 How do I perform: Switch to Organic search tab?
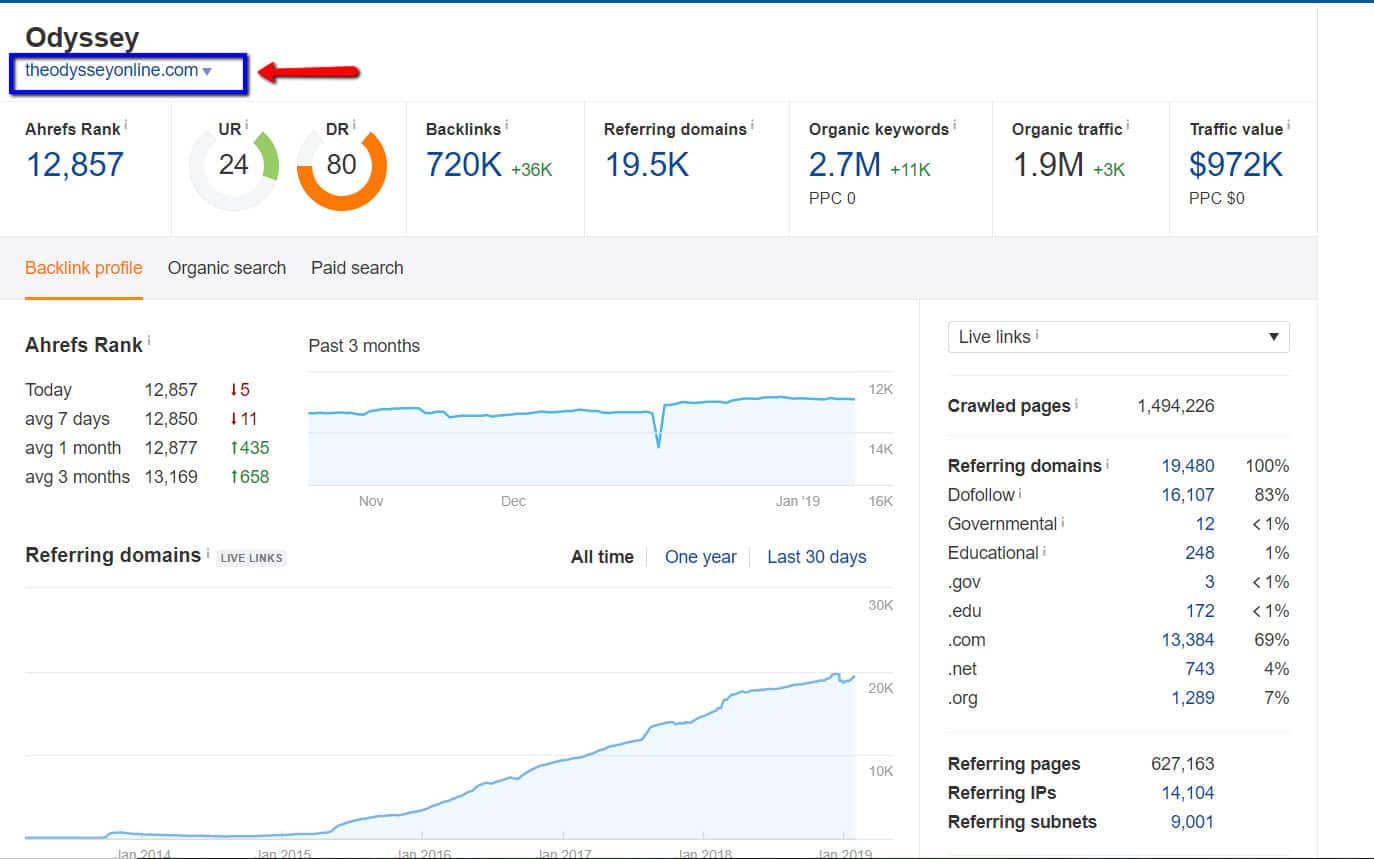coord(227,268)
